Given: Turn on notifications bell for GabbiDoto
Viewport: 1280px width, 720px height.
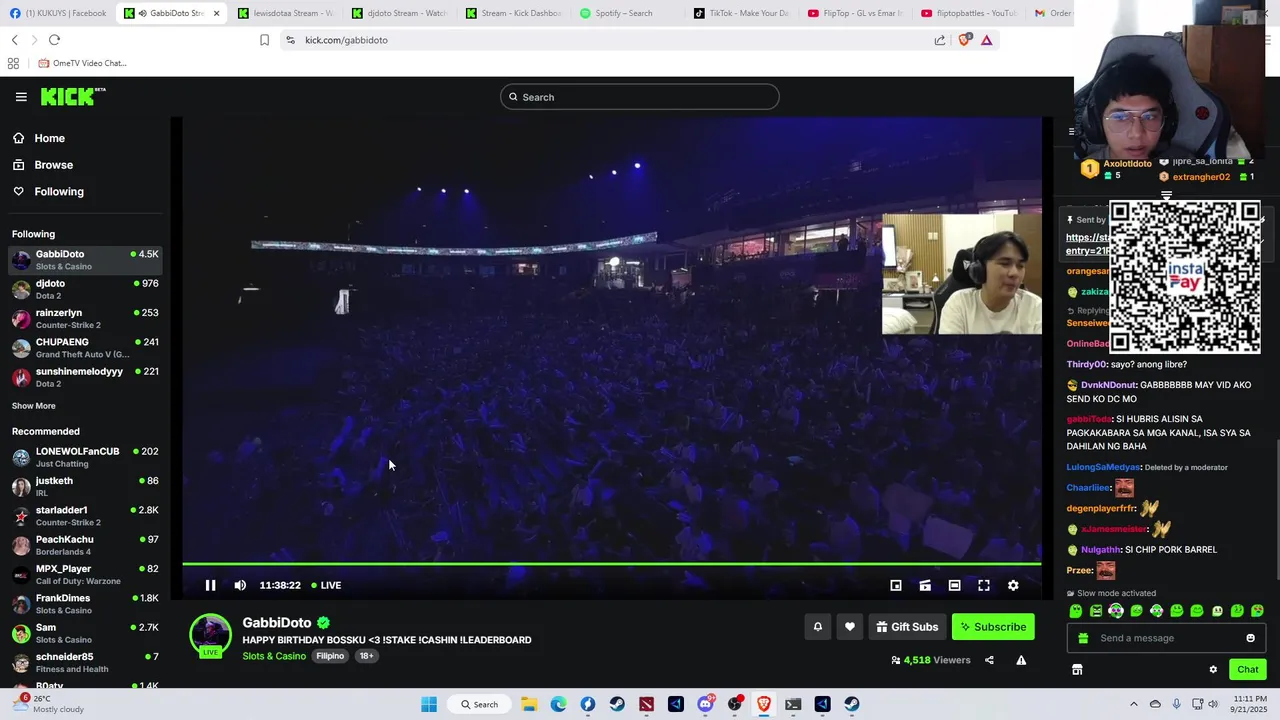Looking at the screenshot, I should click(x=817, y=627).
